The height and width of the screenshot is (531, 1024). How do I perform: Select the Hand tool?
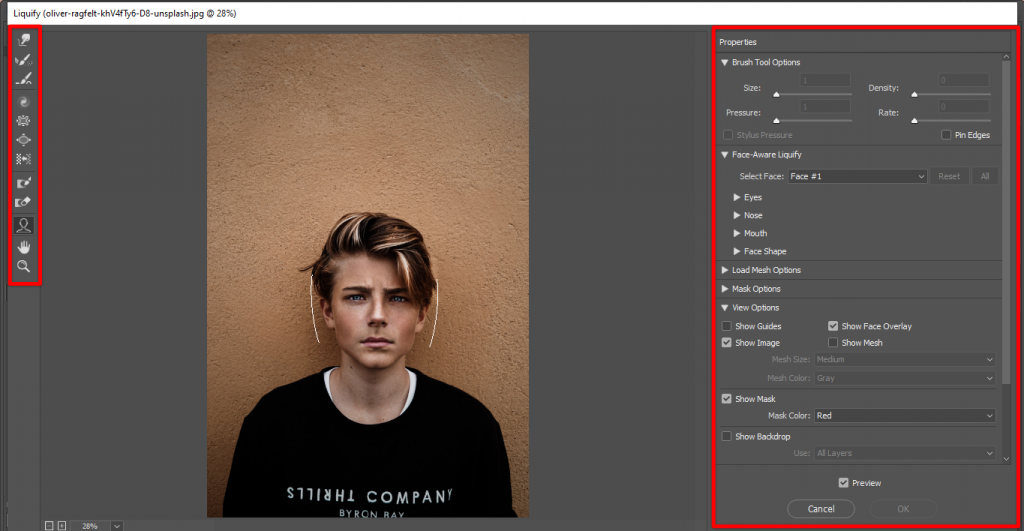point(24,246)
